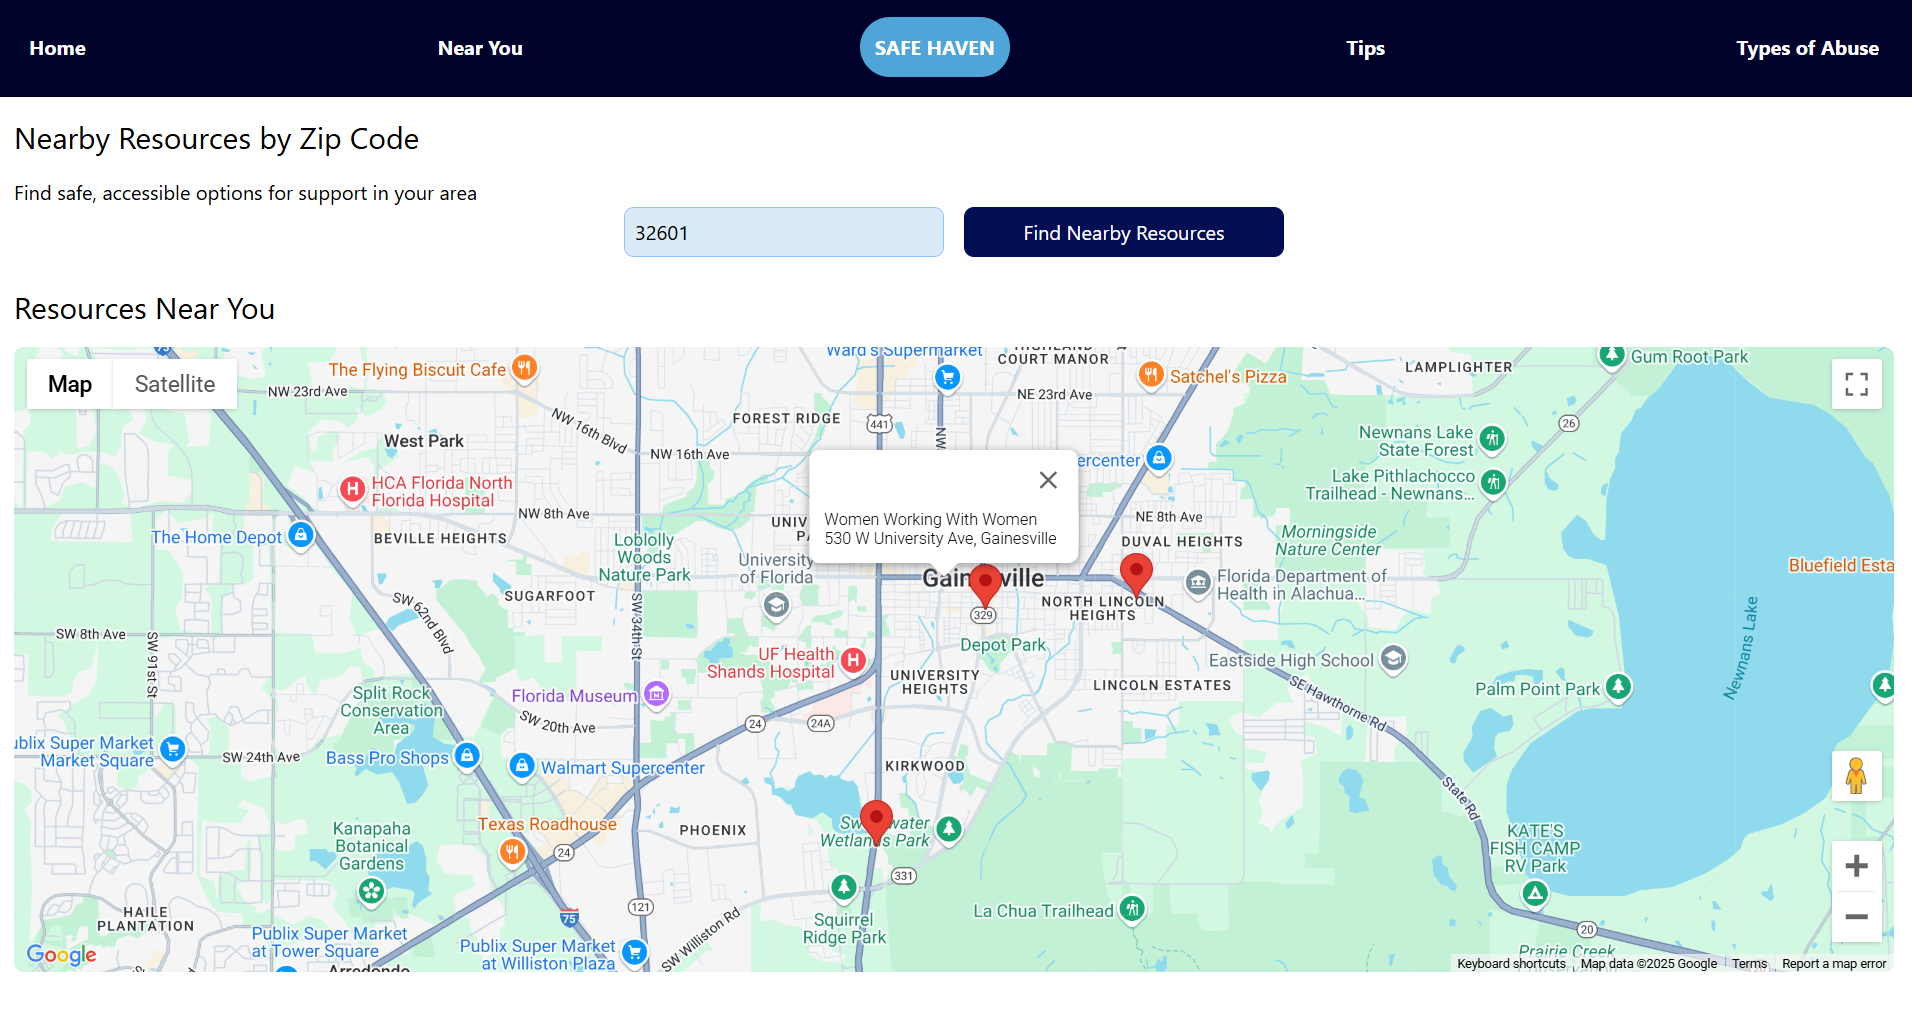Switch map to Satellite view
This screenshot has height=1027, width=1912.
pos(175,384)
